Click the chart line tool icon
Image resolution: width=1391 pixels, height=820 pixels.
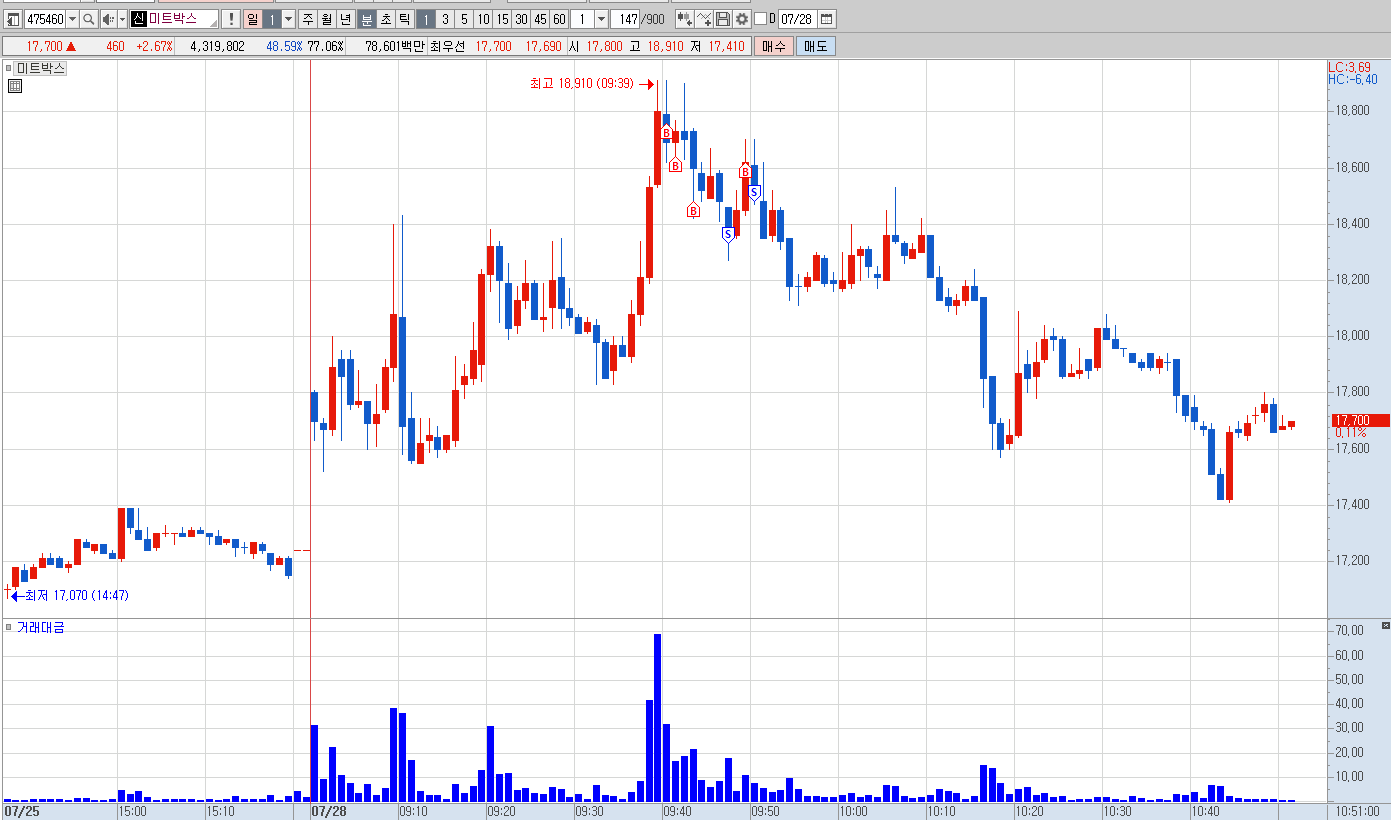[x=704, y=19]
